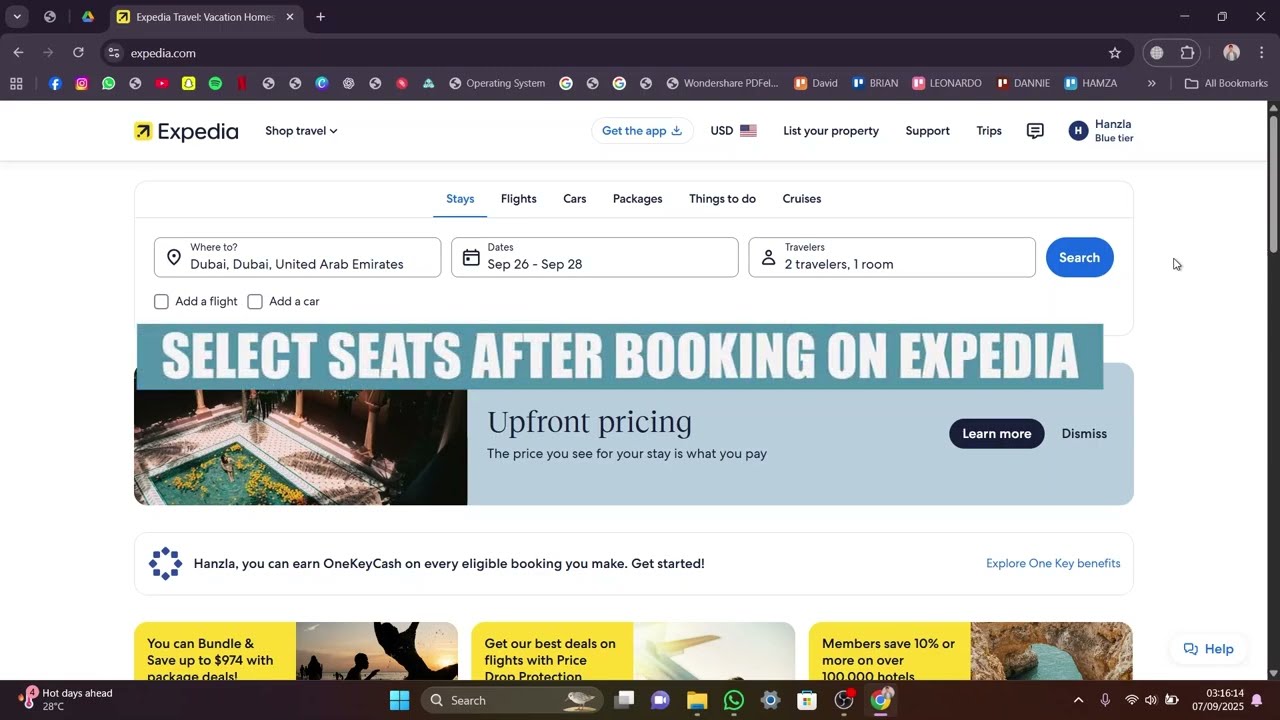Click the Chrome profile avatar

(x=1231, y=53)
